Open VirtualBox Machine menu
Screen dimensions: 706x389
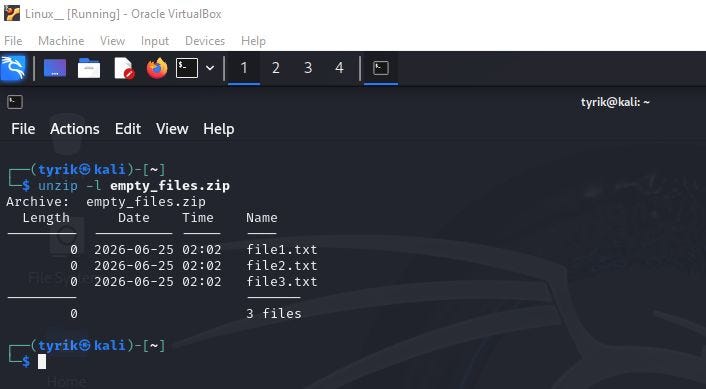coord(61,41)
